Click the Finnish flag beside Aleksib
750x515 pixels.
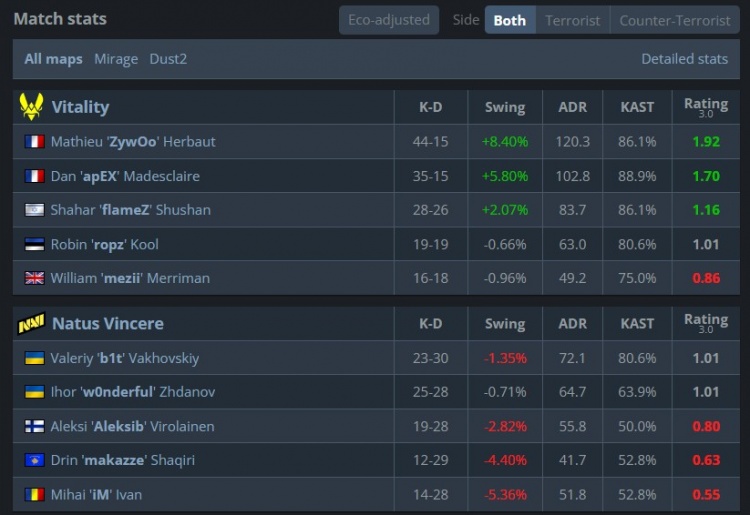(x=34, y=427)
